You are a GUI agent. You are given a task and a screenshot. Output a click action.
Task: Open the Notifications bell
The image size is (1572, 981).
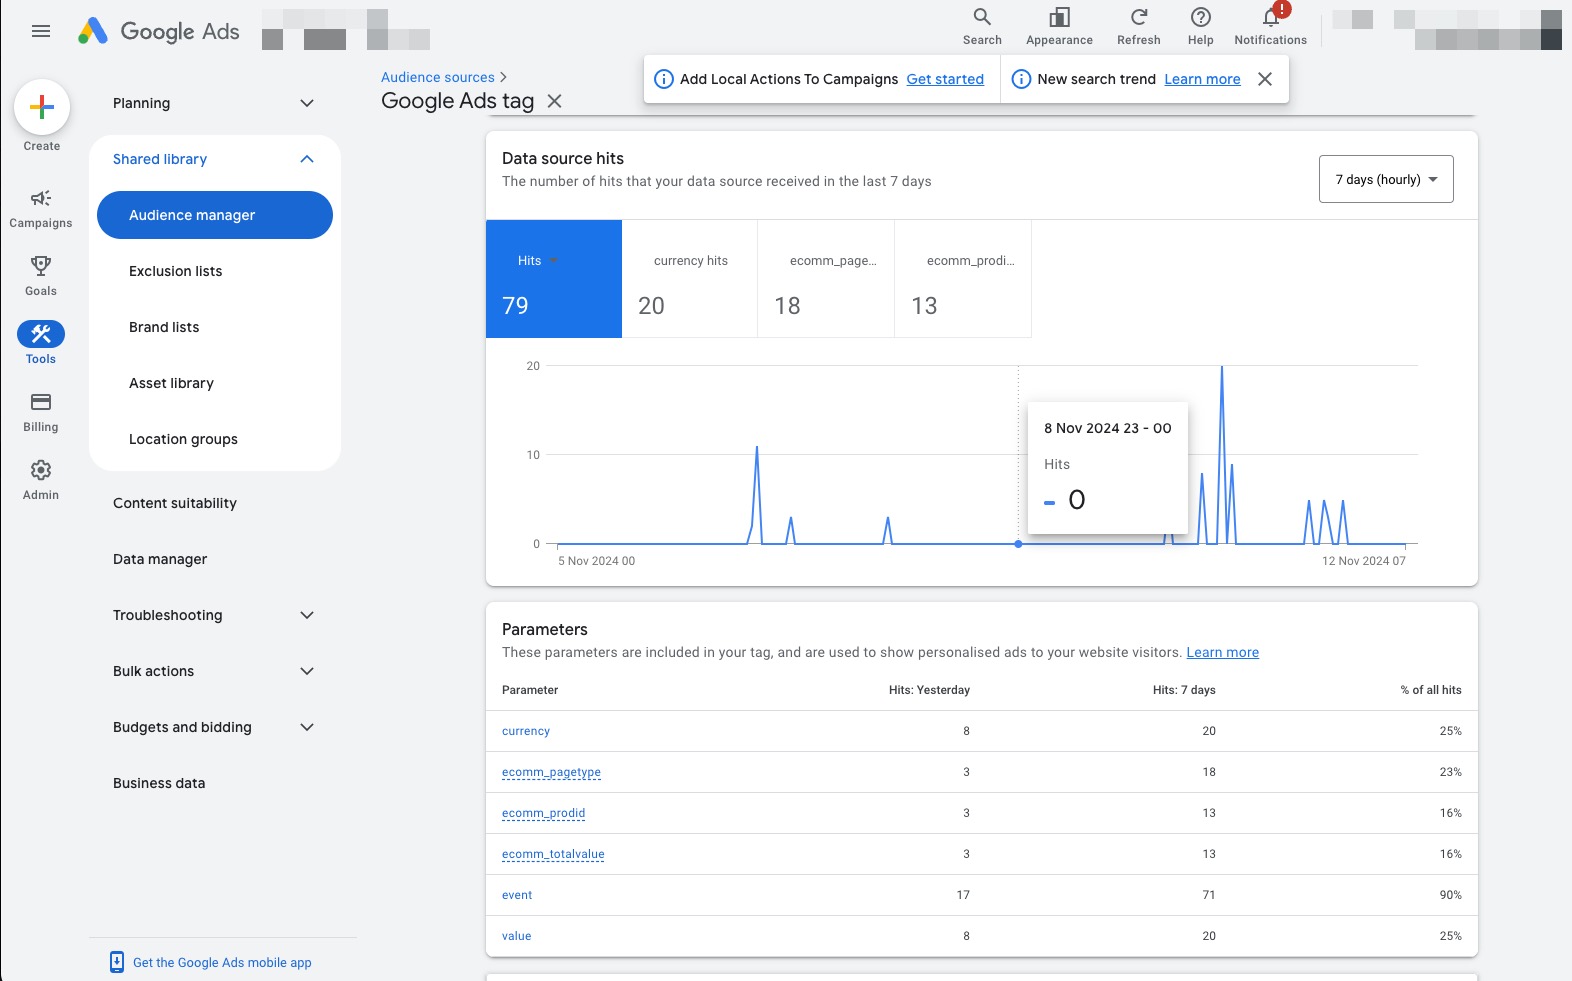coord(1271,17)
